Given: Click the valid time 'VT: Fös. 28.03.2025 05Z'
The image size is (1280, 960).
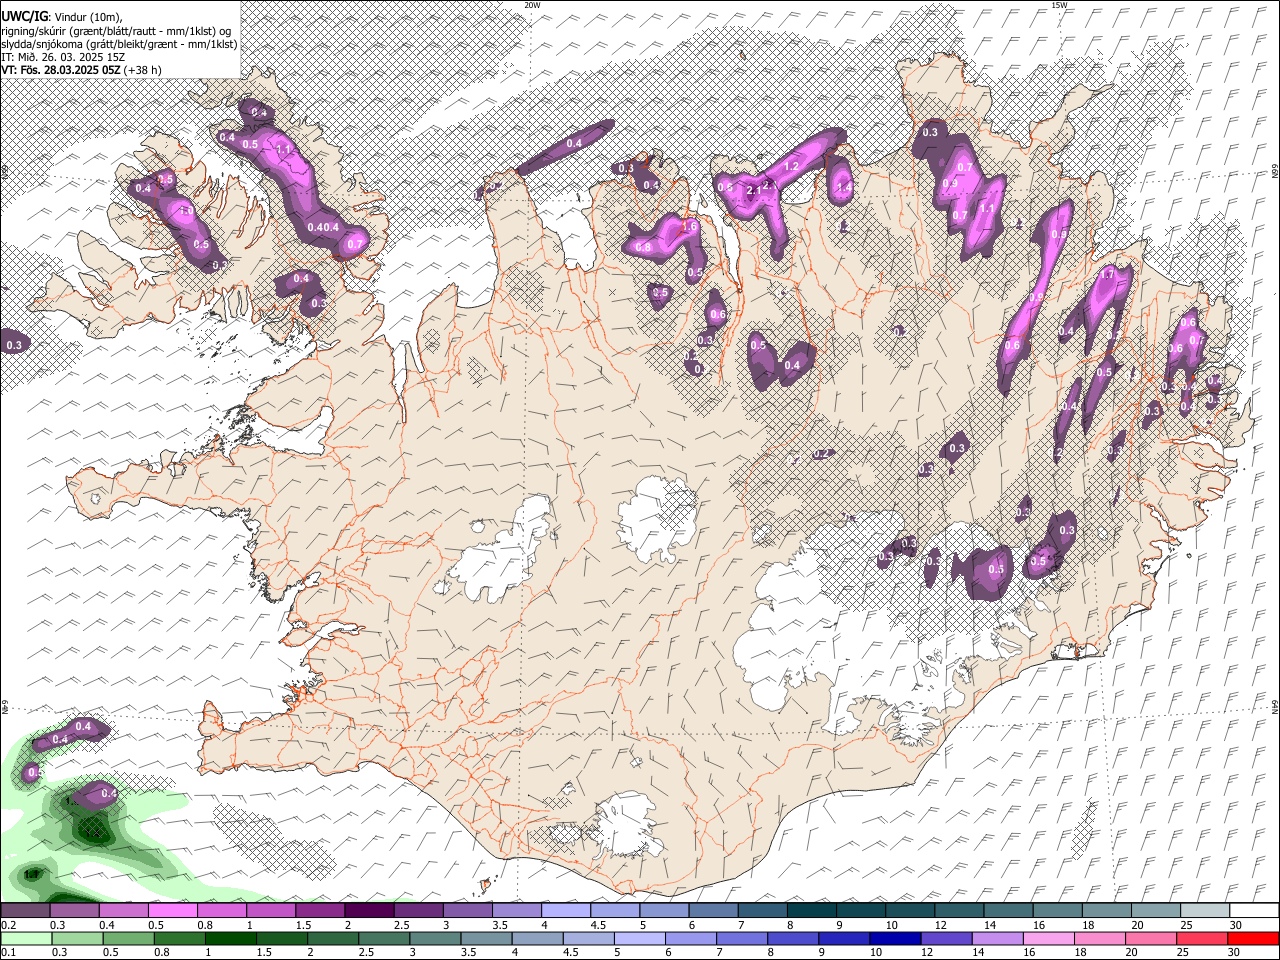Looking at the screenshot, I should point(61,70).
